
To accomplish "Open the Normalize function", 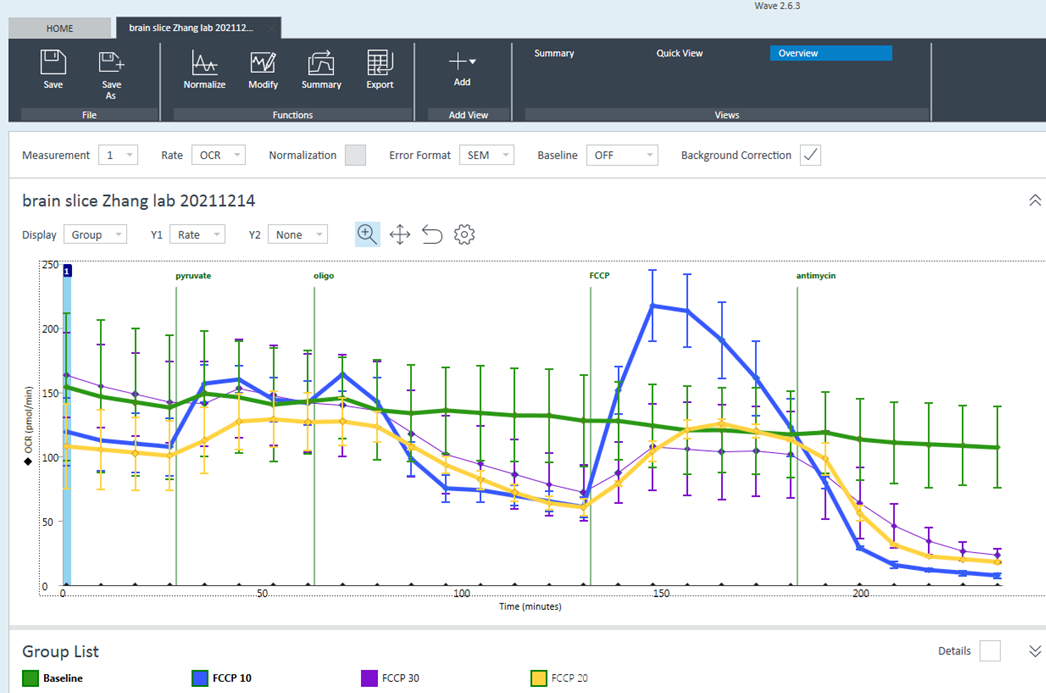I will tap(204, 65).
